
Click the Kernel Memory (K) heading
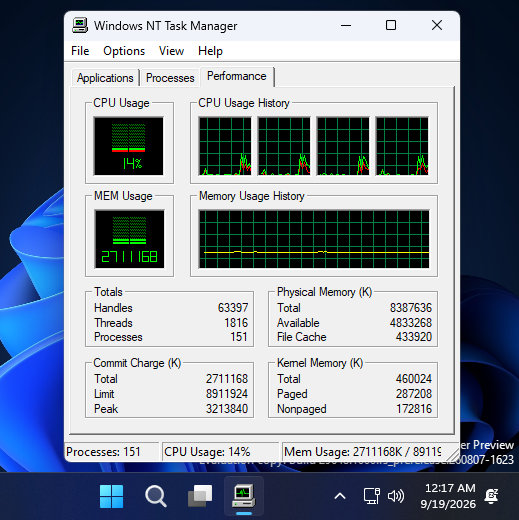[320, 363]
